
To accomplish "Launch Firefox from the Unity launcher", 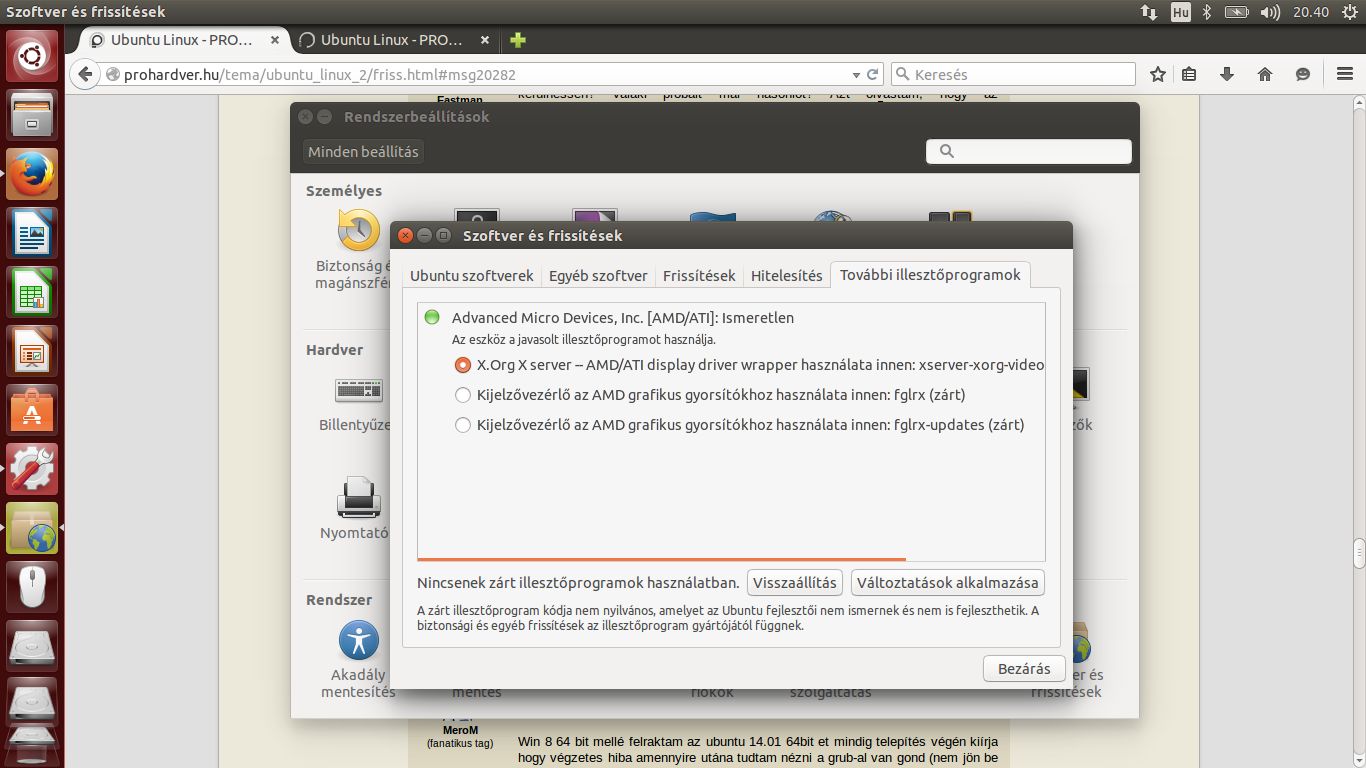I will pyautogui.click(x=32, y=174).
